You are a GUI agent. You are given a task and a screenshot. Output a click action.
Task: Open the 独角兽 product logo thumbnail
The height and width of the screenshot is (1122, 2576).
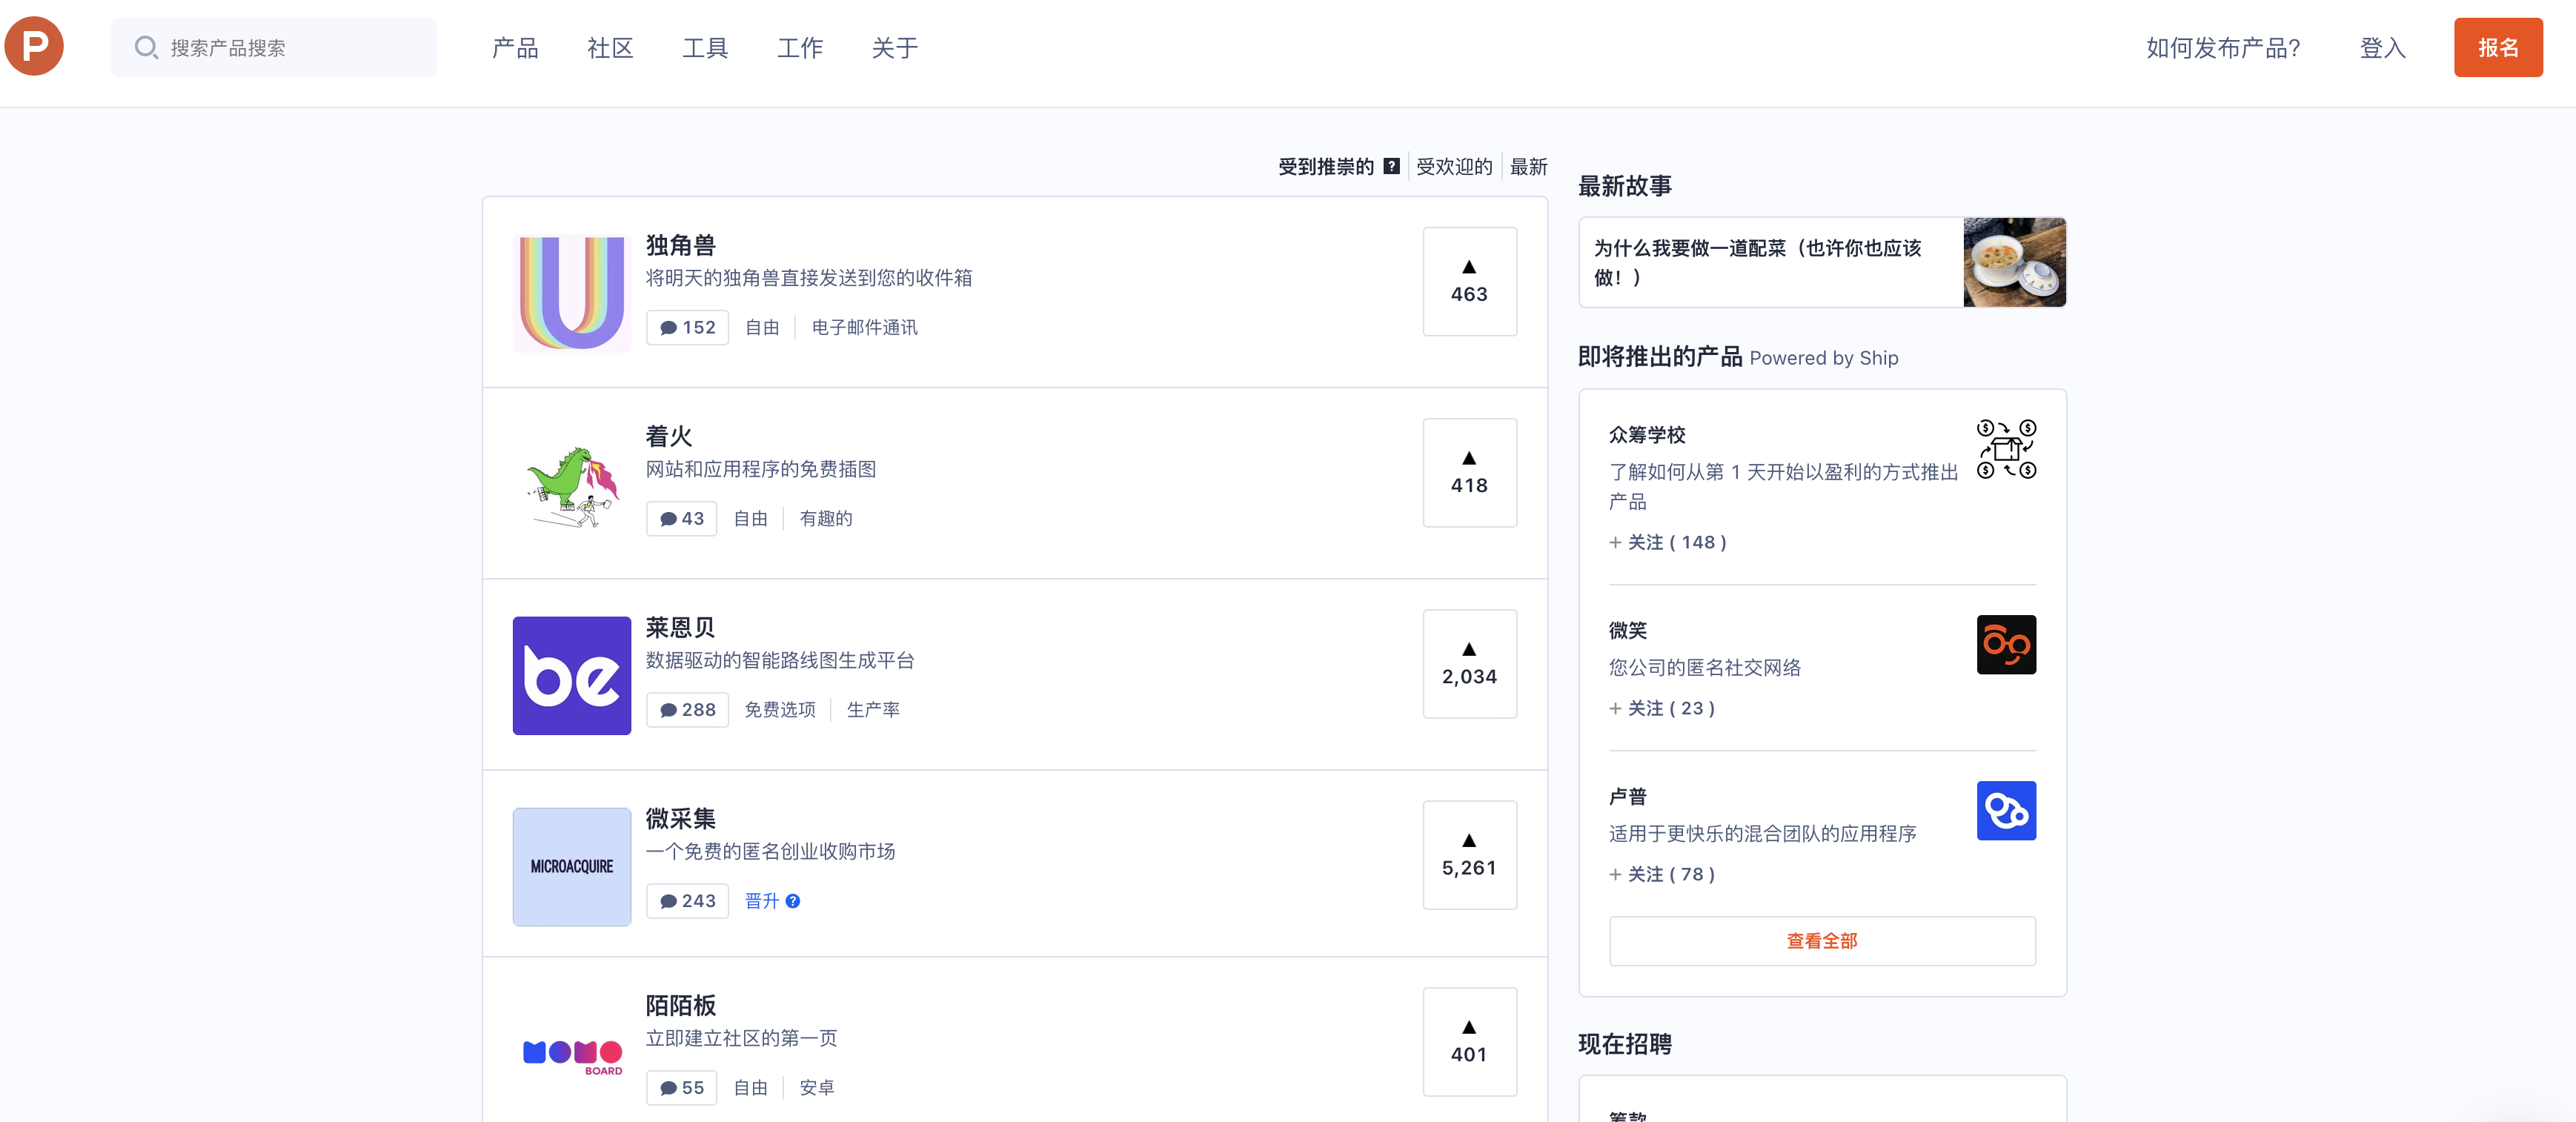tap(571, 292)
